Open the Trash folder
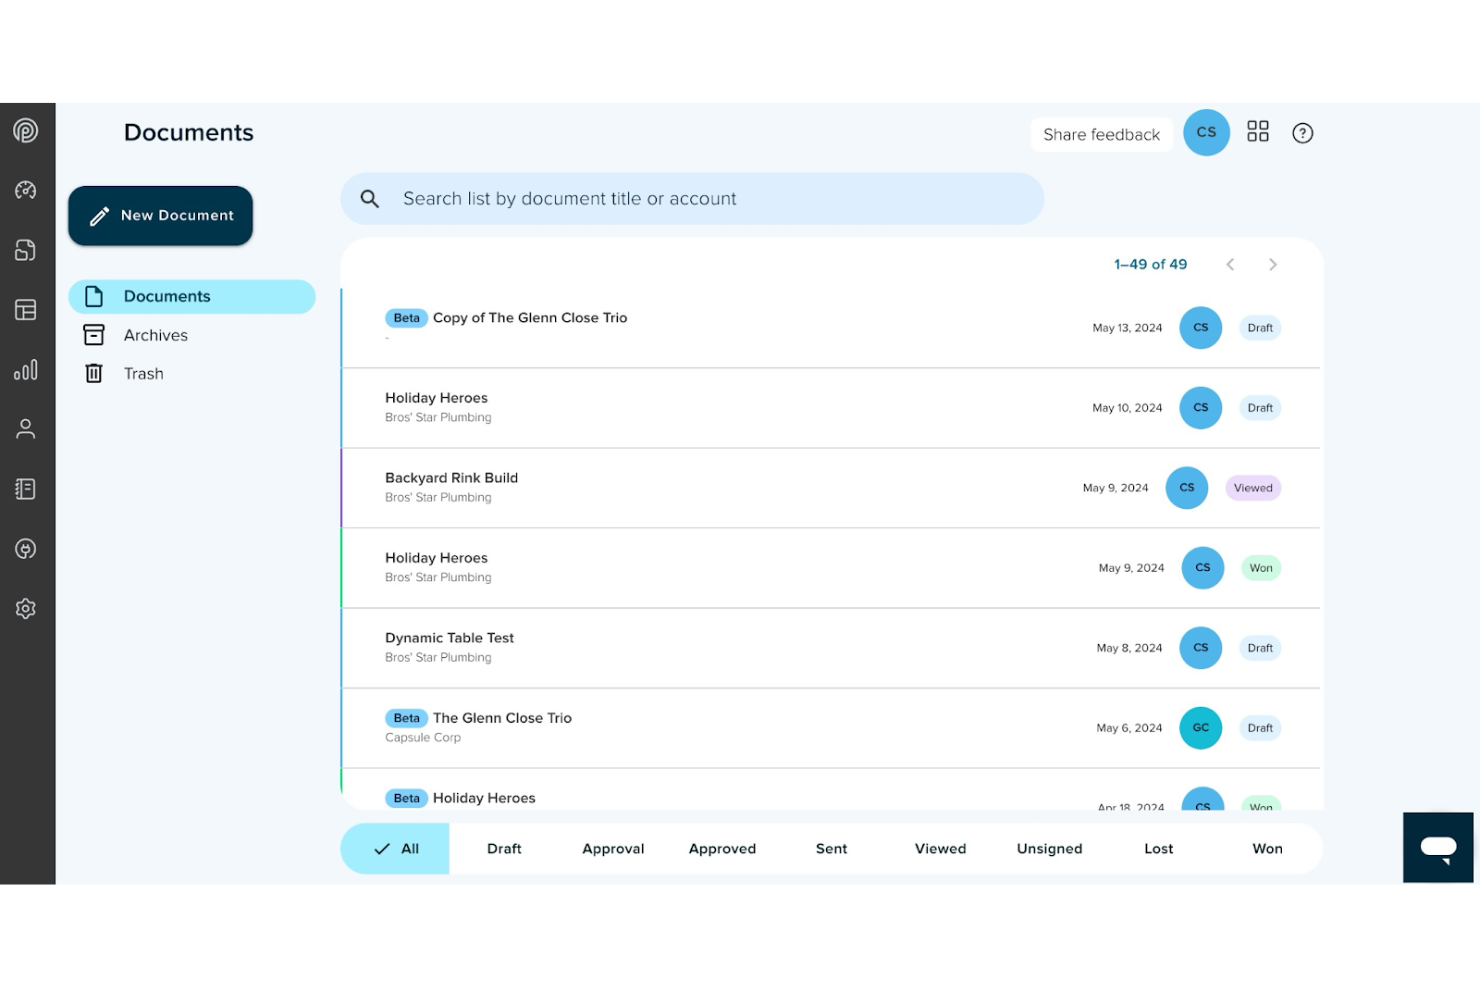Image resolution: width=1480 pixels, height=987 pixels. [x=143, y=373]
